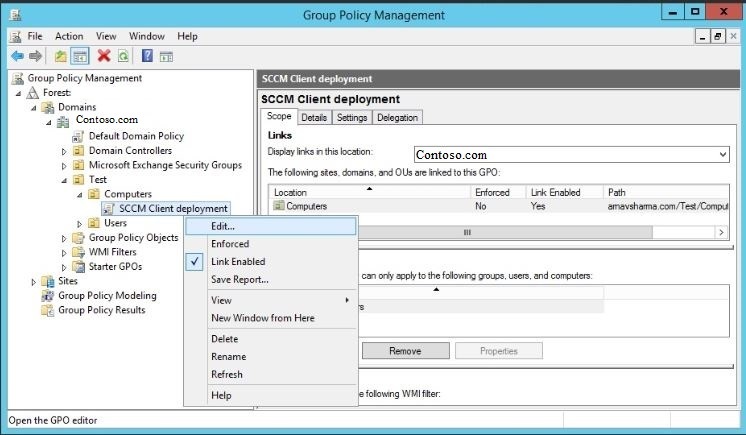Screen dimensions: 746x435
Task: Click the Sites node icon
Action: (48, 281)
